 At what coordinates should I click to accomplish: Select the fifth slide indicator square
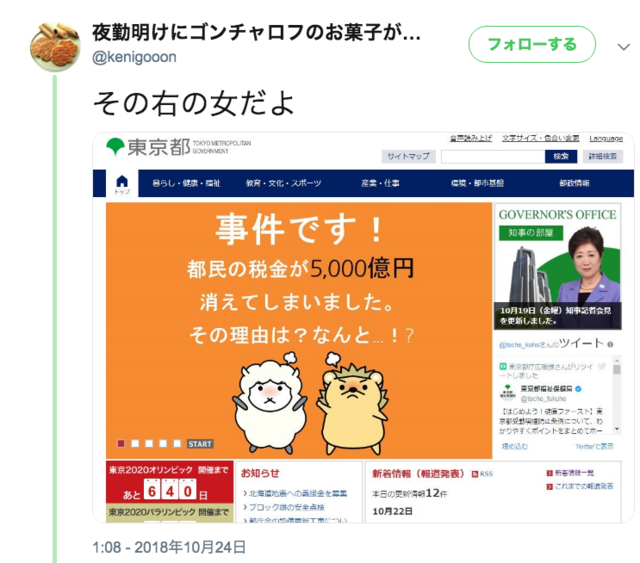tap(177, 443)
